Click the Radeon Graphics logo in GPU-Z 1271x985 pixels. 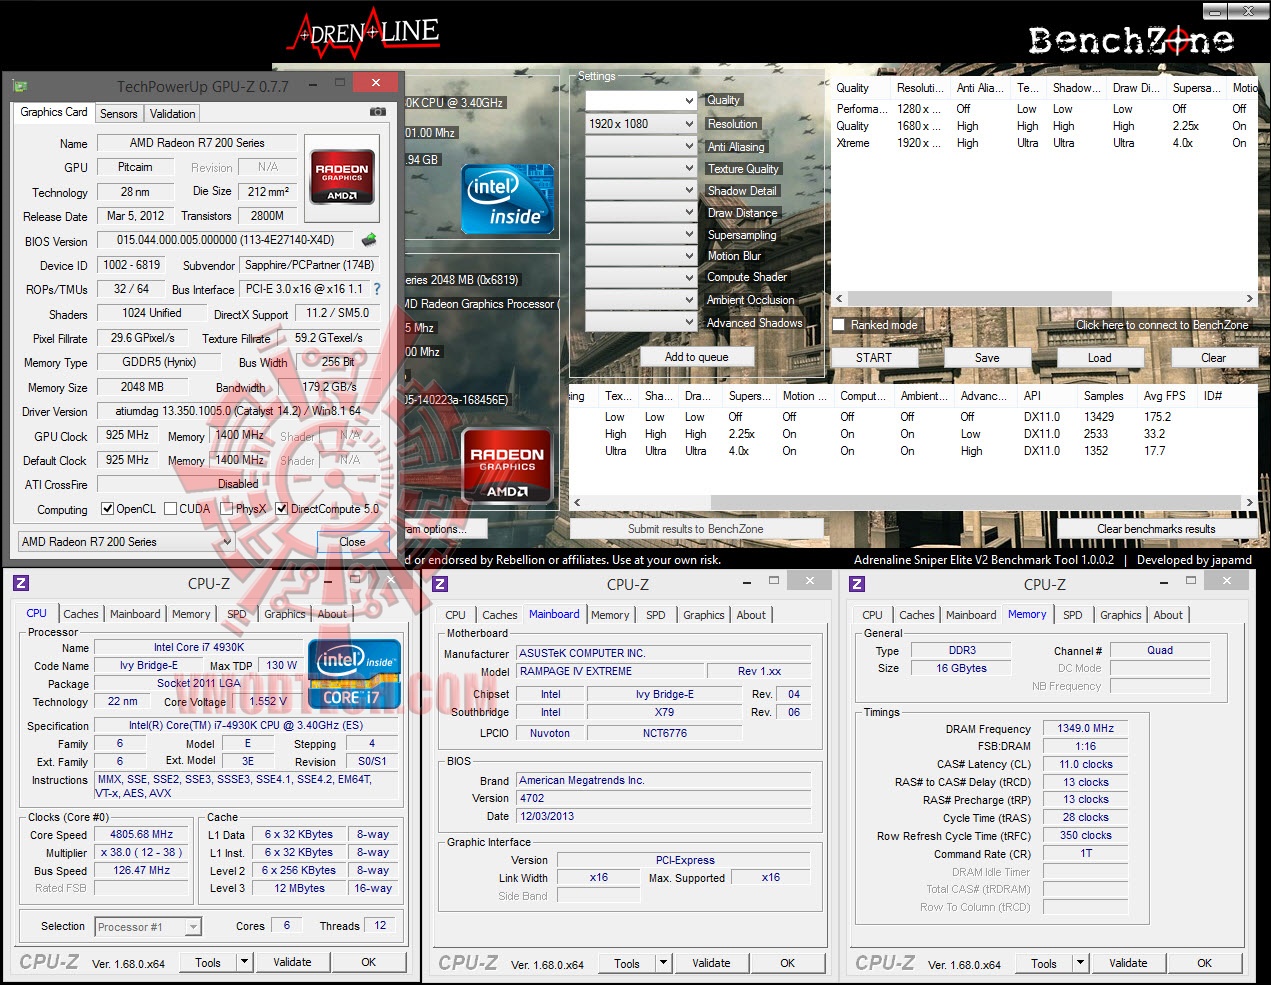point(342,177)
